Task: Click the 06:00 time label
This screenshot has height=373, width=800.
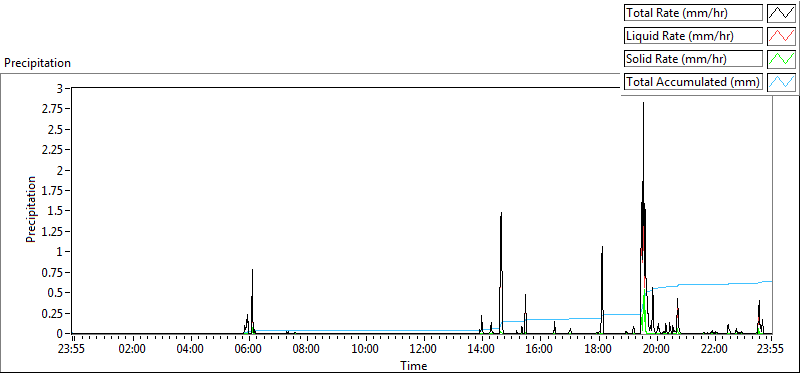Action: pyautogui.click(x=249, y=350)
